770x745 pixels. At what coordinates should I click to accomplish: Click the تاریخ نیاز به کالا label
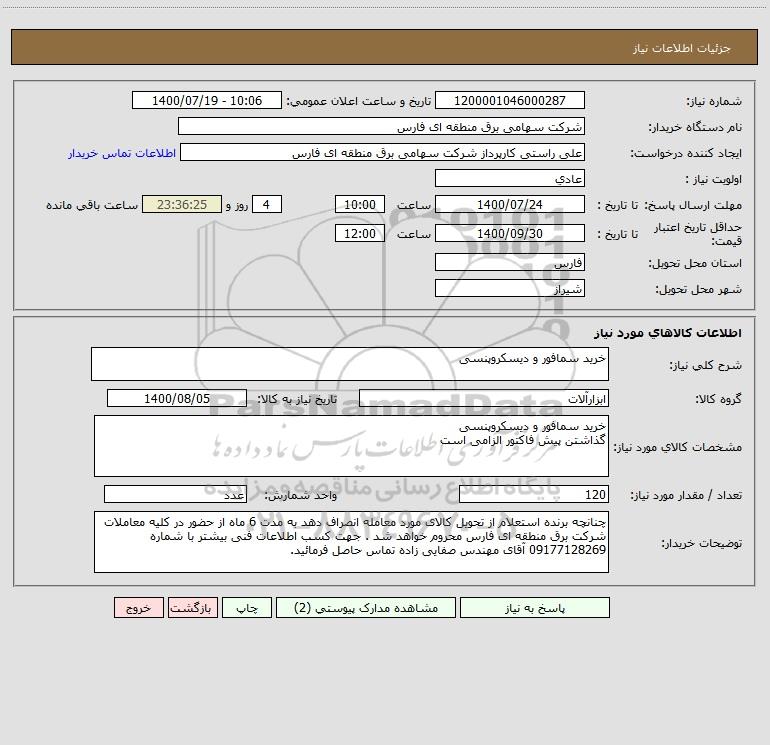[x=297, y=399]
